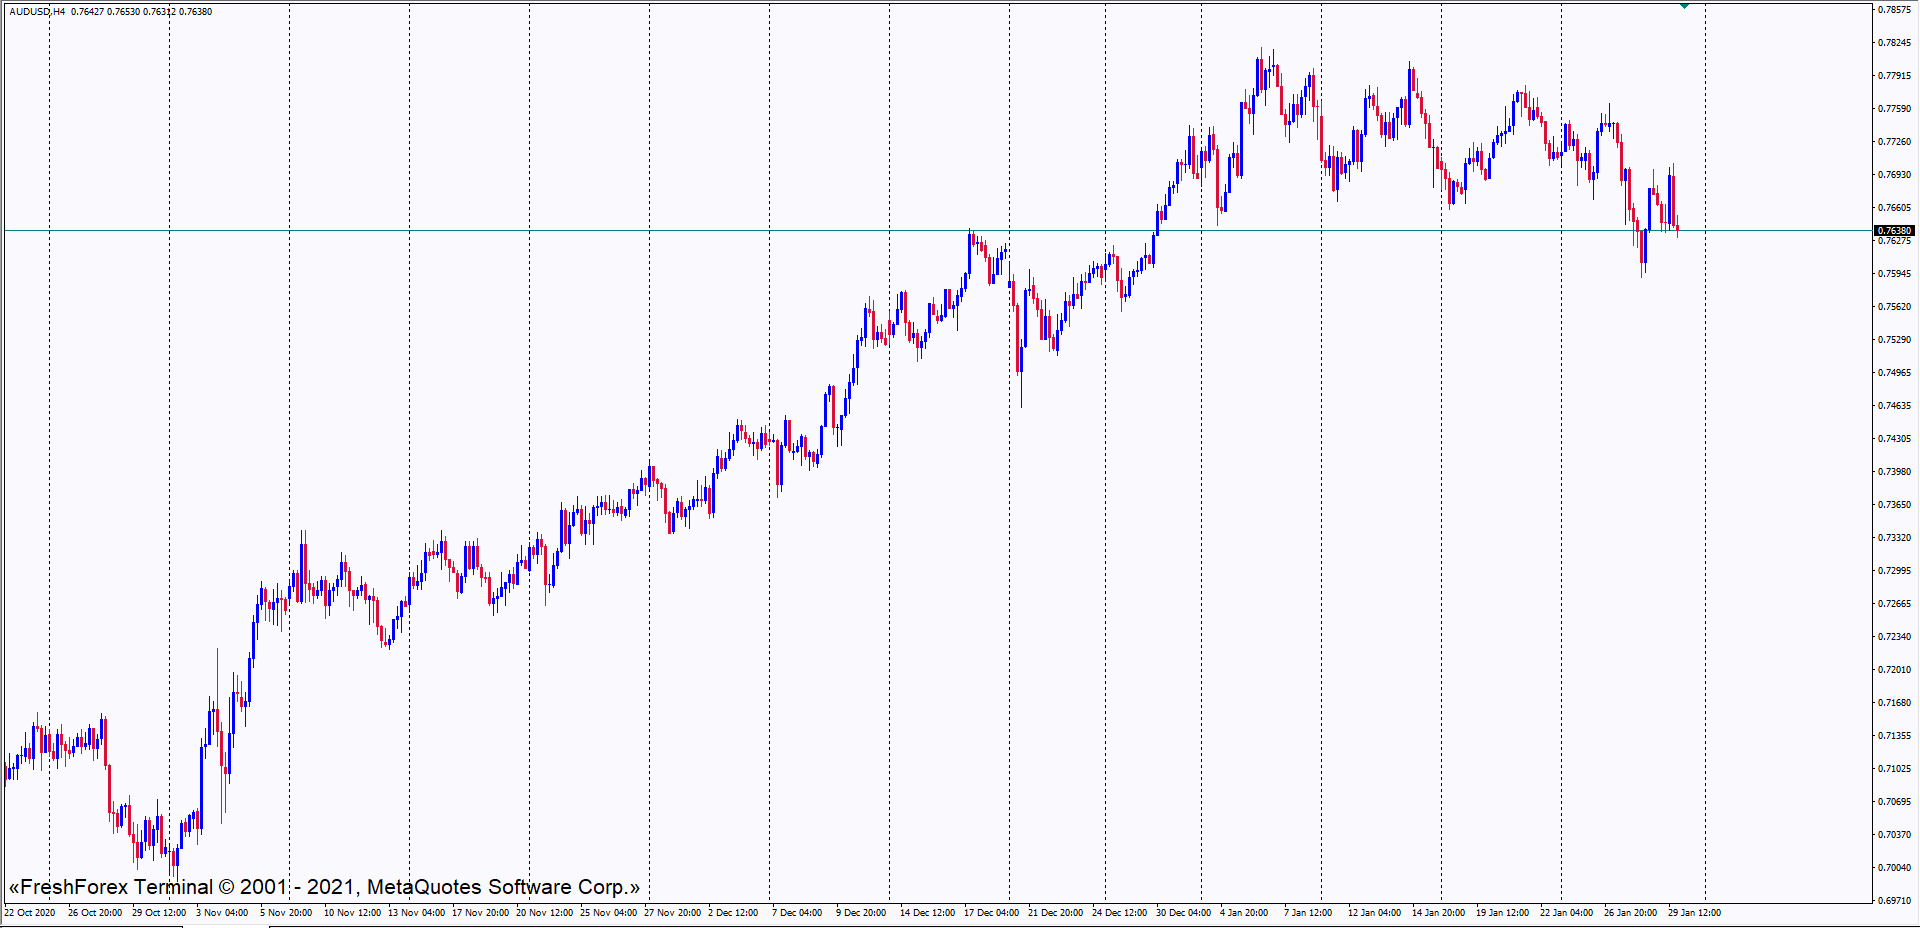1920x928 pixels.
Task: Click the 0.74965 price scale label
Action: coord(1894,373)
